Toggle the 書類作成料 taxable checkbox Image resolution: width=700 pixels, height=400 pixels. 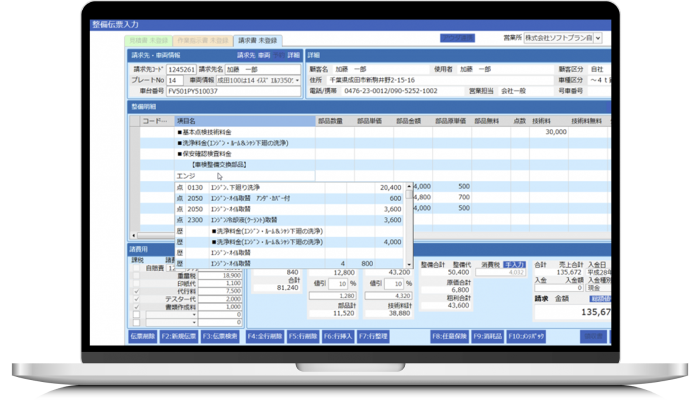pos(137,307)
